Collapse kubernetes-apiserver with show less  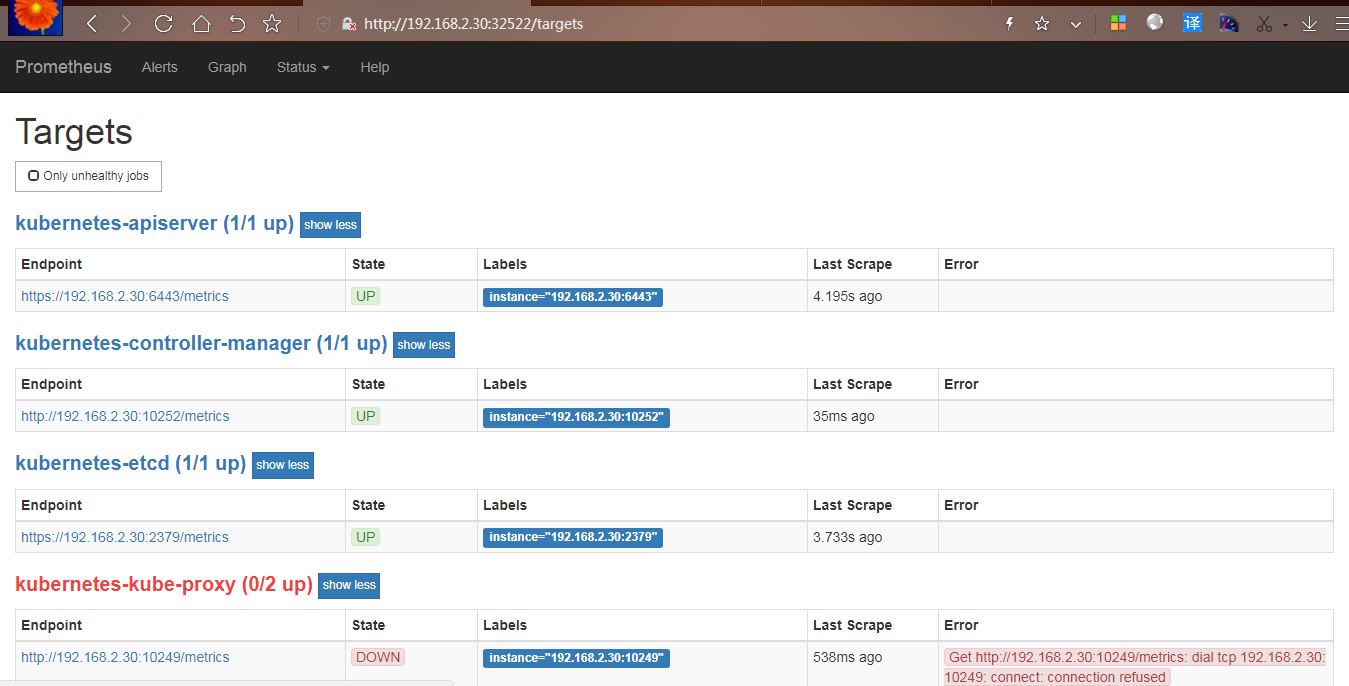click(330, 225)
